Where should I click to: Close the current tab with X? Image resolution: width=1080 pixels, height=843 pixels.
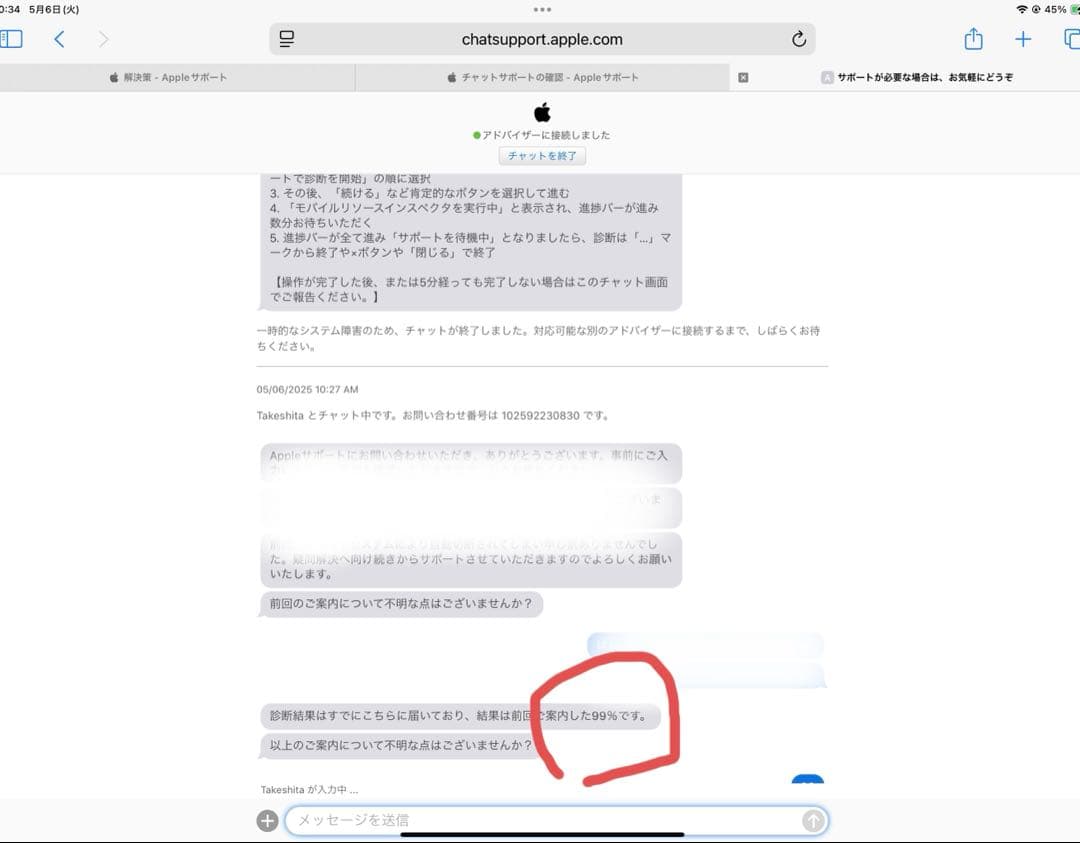click(x=743, y=77)
